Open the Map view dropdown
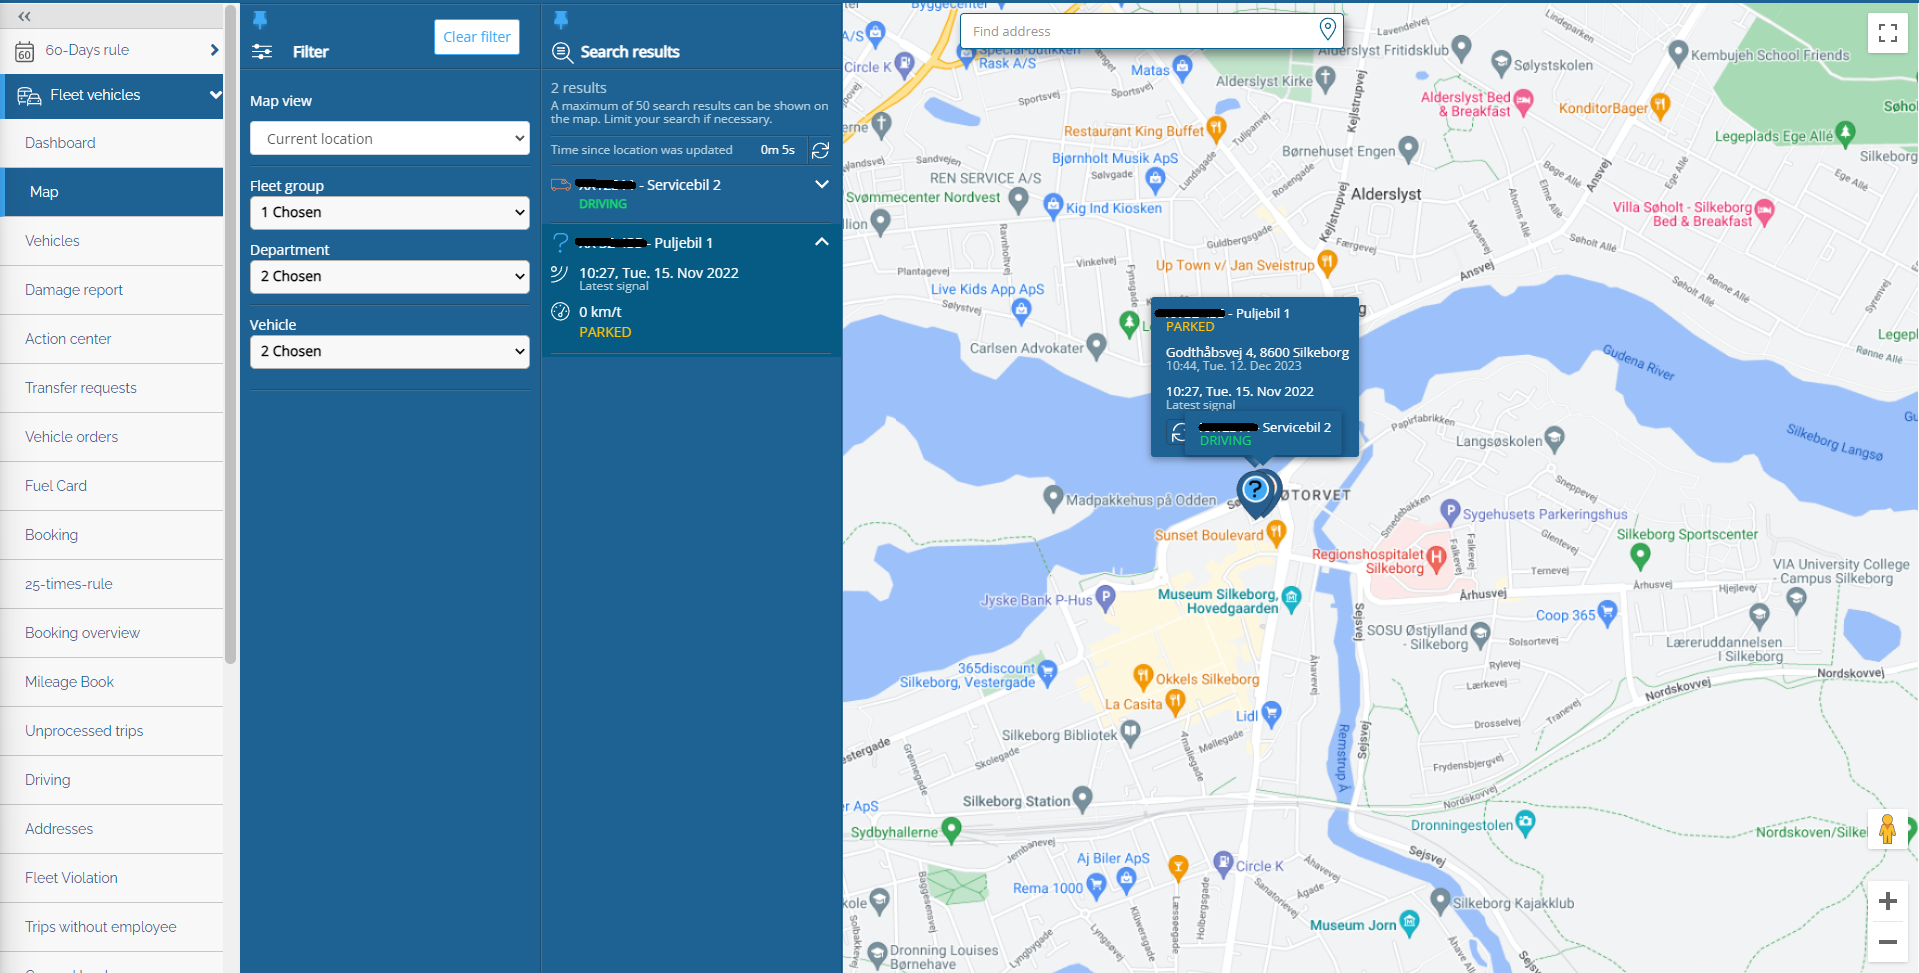 389,139
